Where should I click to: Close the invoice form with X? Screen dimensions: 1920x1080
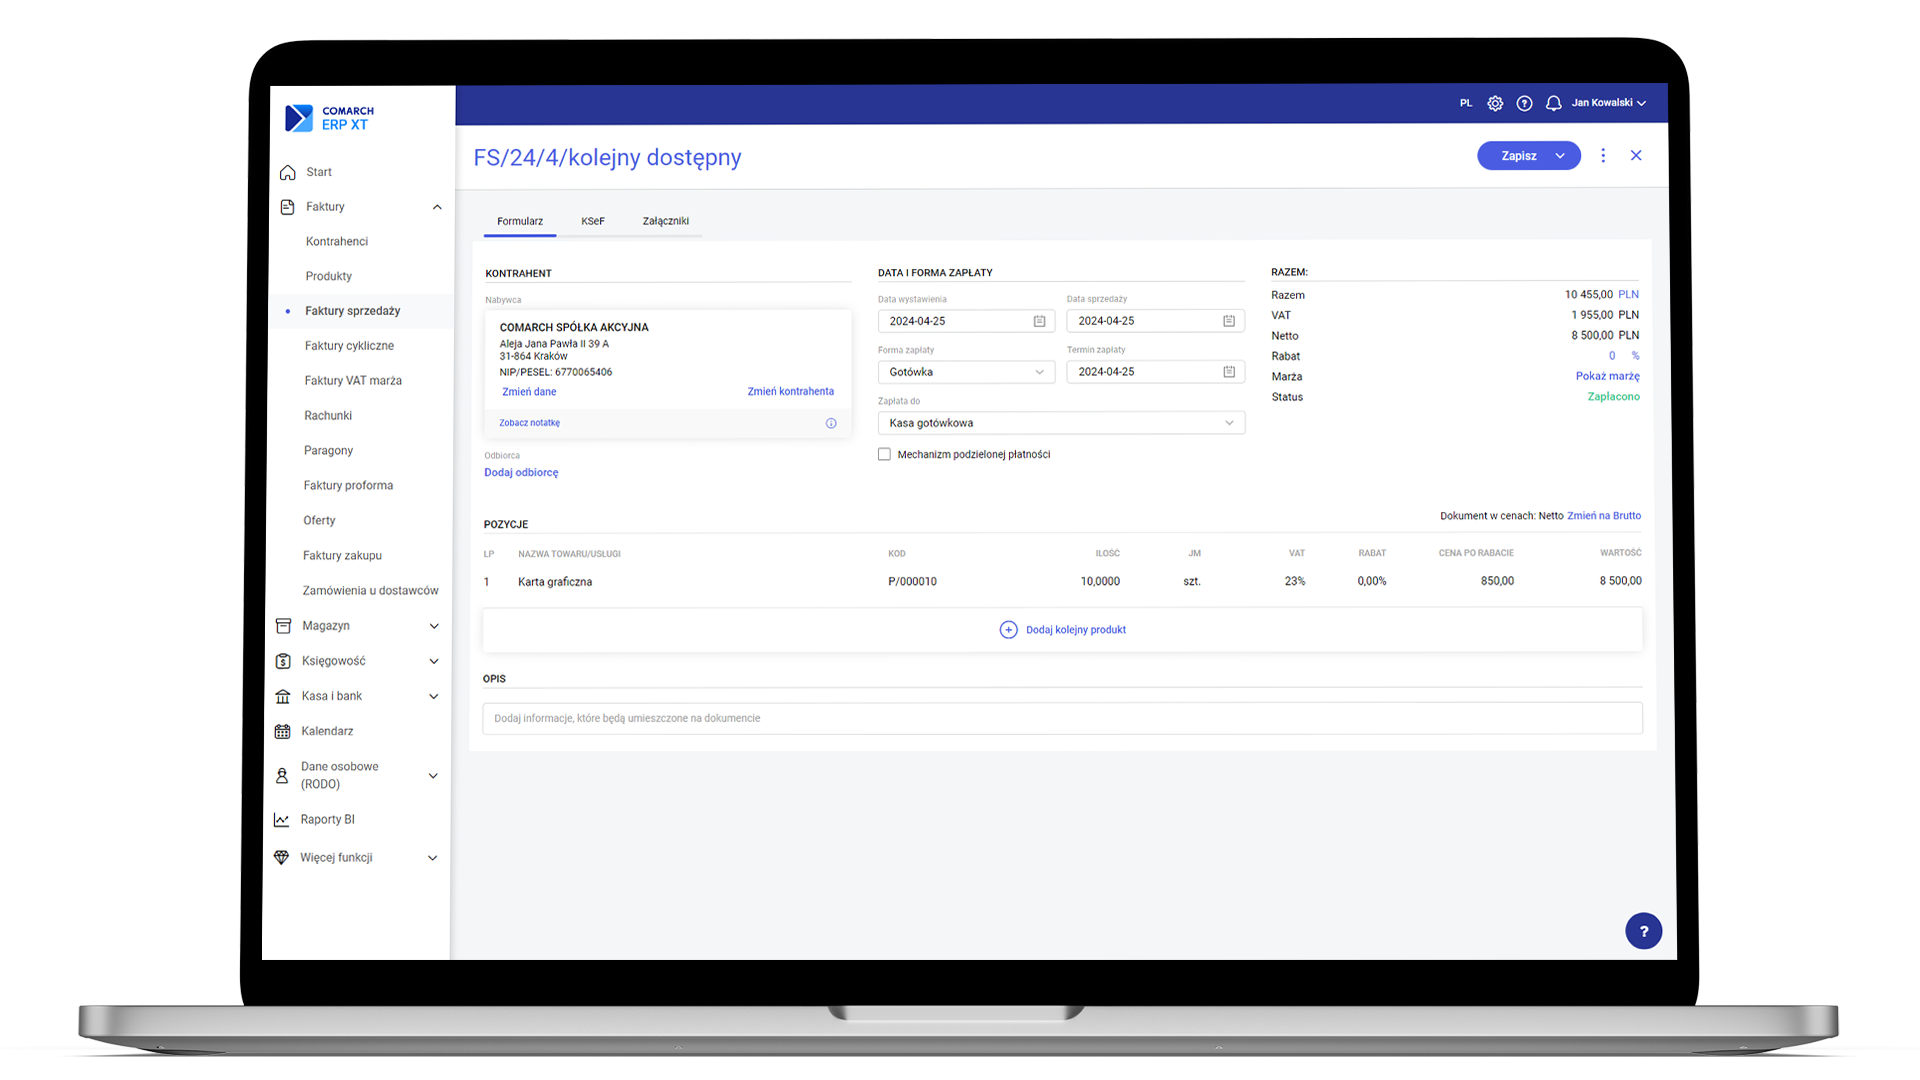[1636, 155]
